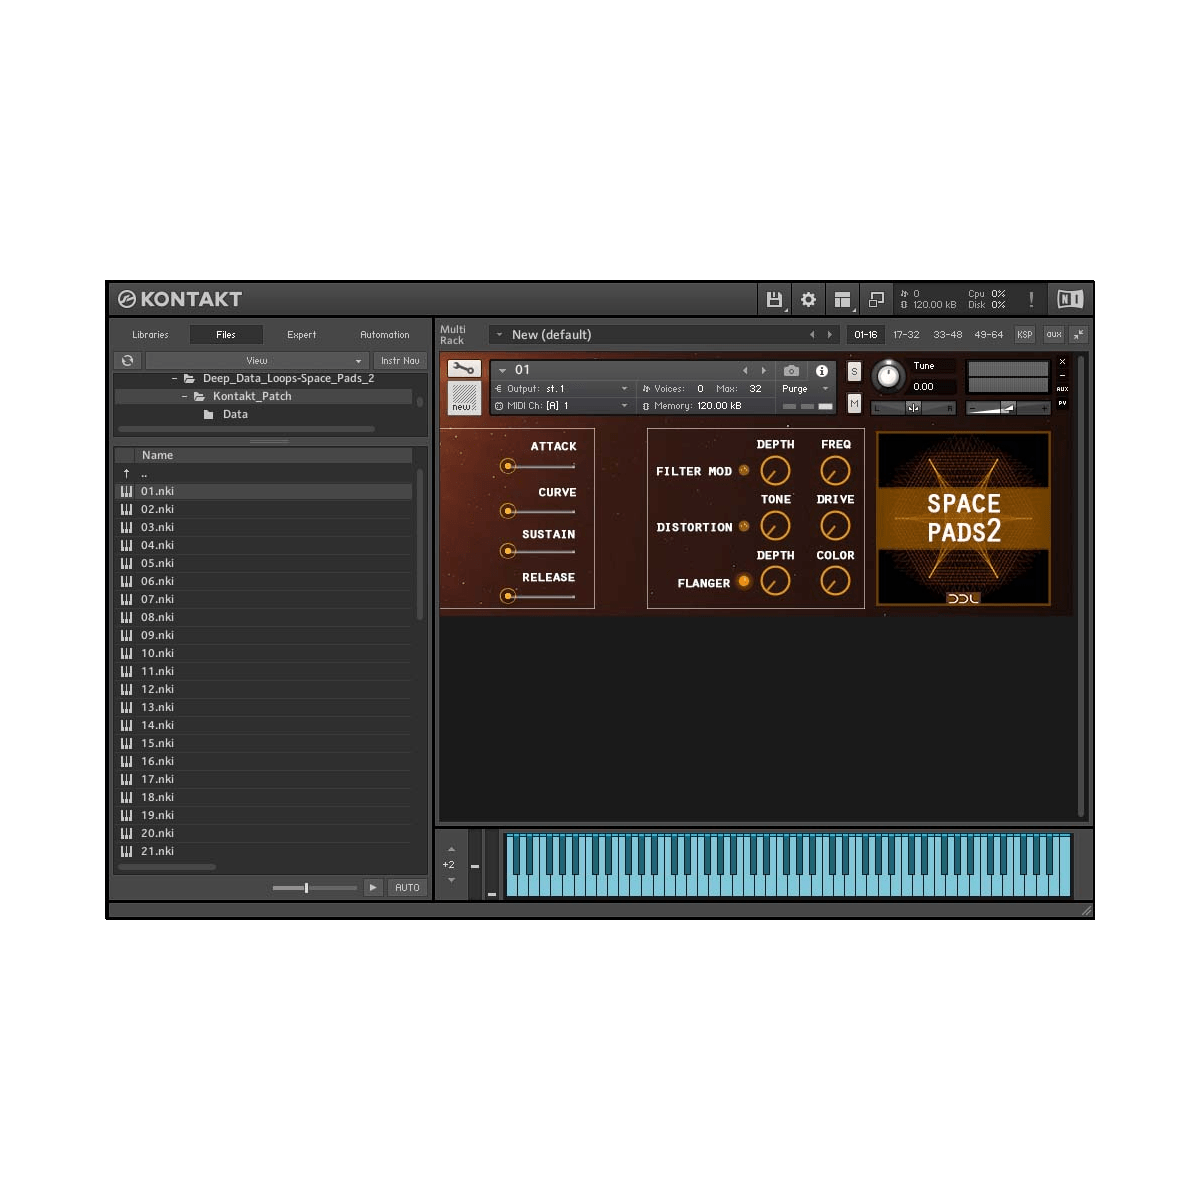Select the next multi with right arrow

click(829, 335)
